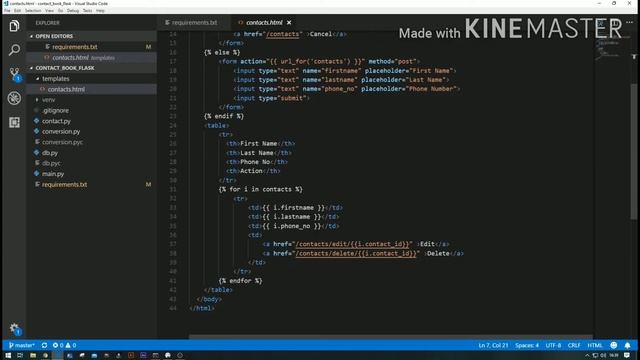Follow the /contacts/delete href link
Image resolution: width=640 pixels, height=360 pixels.
pyautogui.click(x=356, y=253)
